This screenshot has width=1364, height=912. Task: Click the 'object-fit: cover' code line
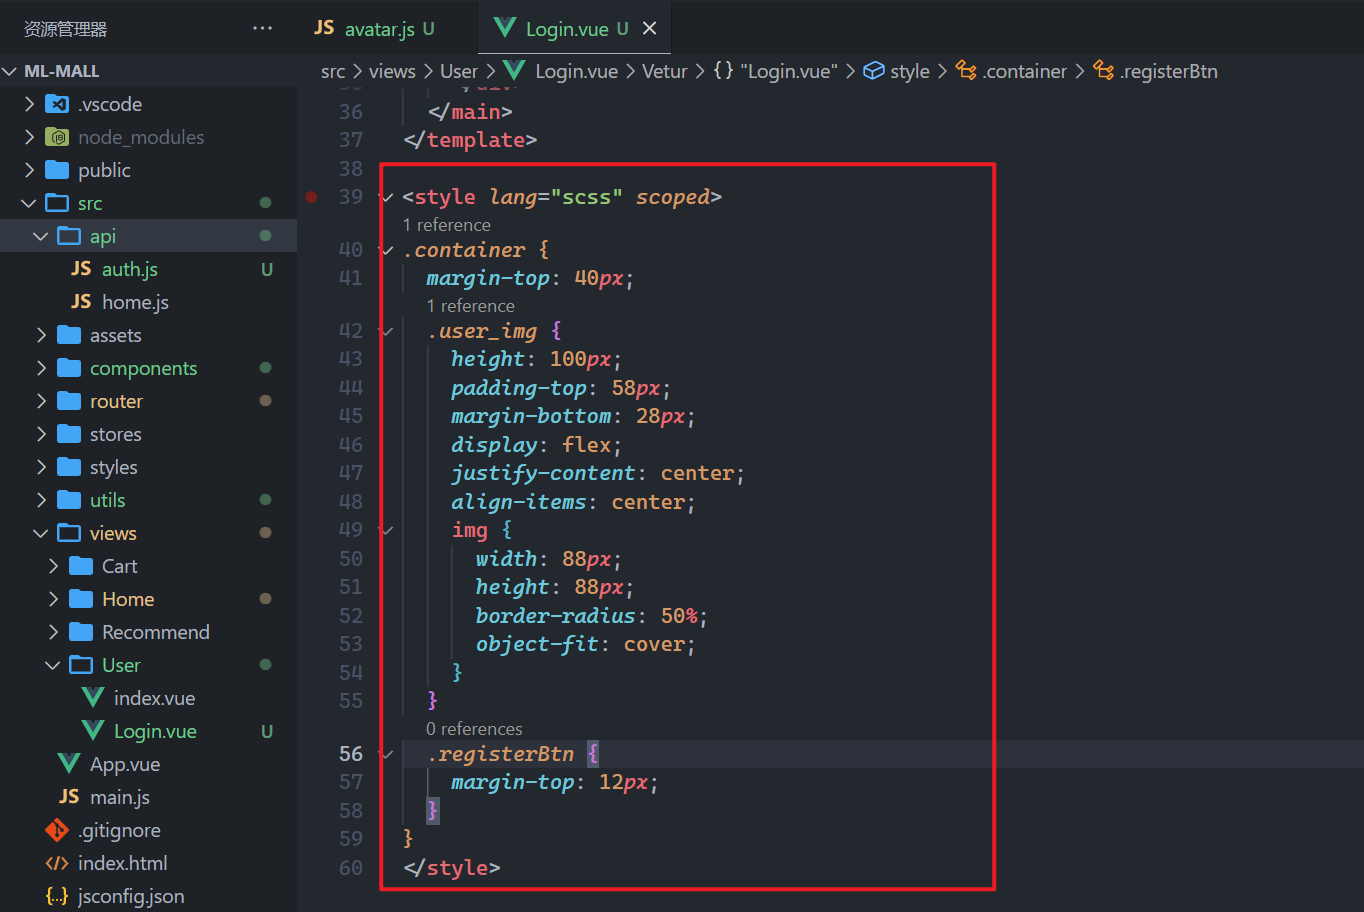pos(586,644)
